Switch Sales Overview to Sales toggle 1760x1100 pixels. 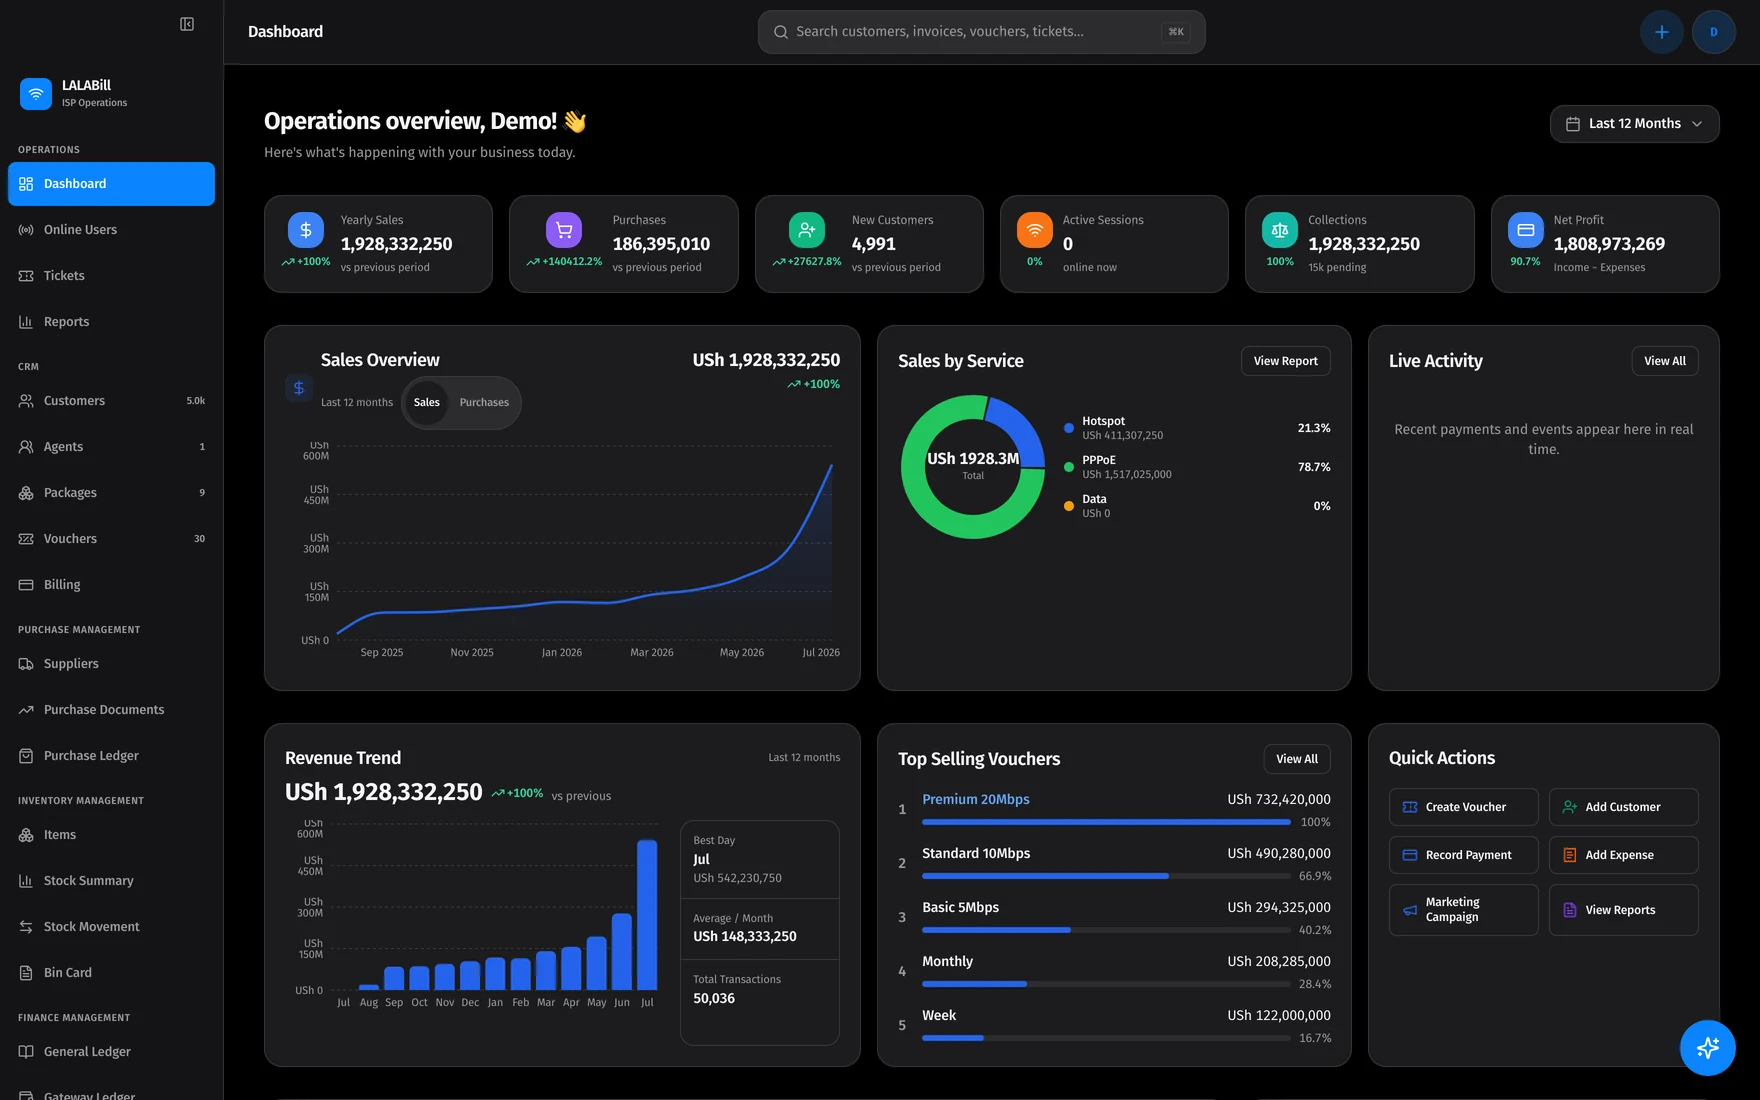click(427, 403)
